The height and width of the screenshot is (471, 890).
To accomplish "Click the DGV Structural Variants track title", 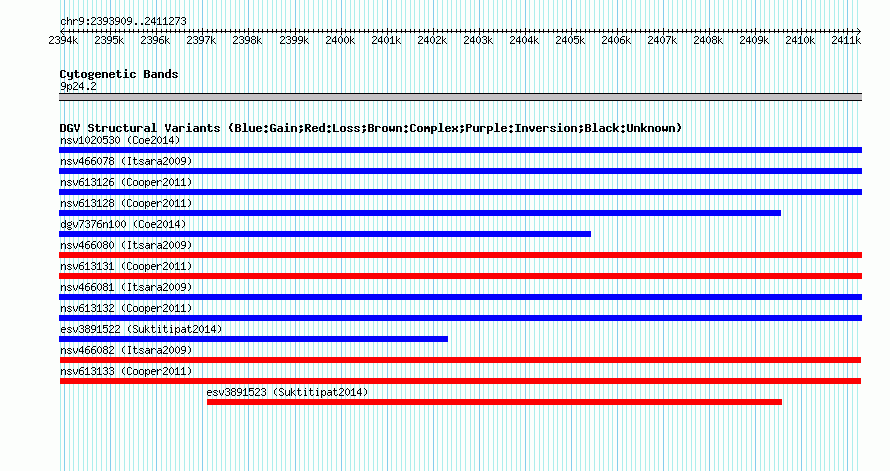I will 371,128.
